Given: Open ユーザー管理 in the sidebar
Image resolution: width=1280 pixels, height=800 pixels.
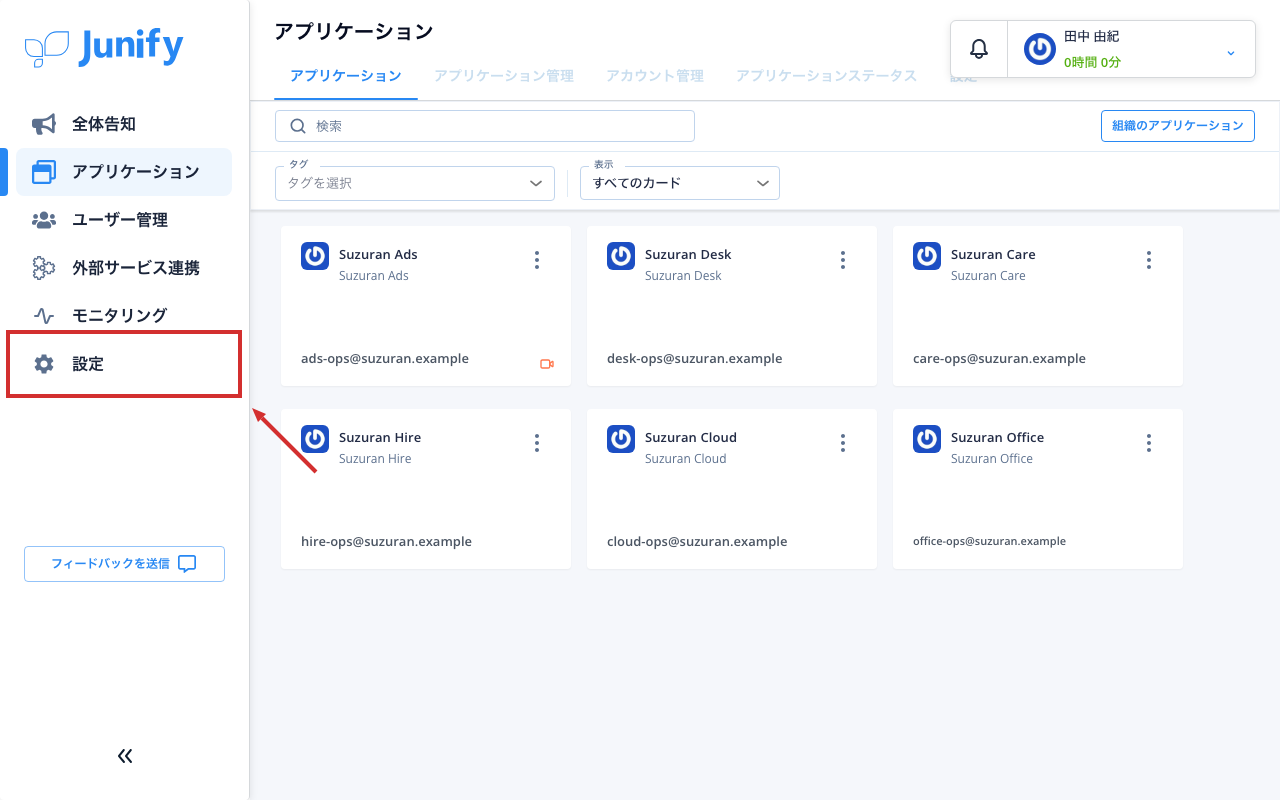Looking at the screenshot, I should 124,220.
